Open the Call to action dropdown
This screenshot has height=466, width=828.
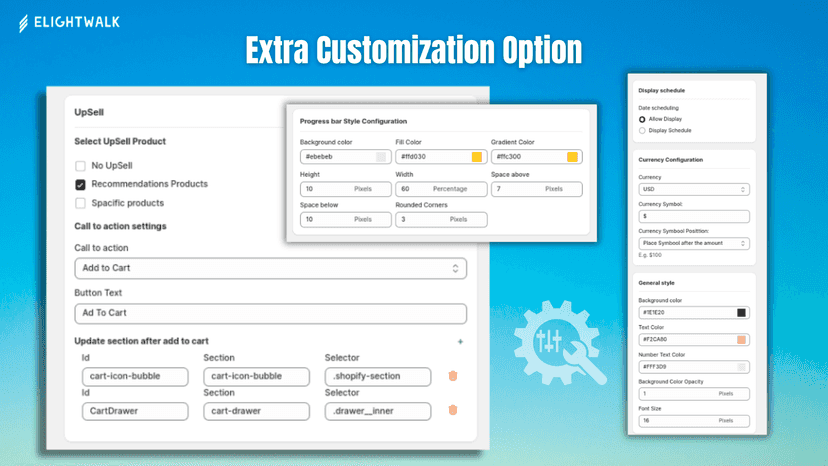[x=270, y=268]
